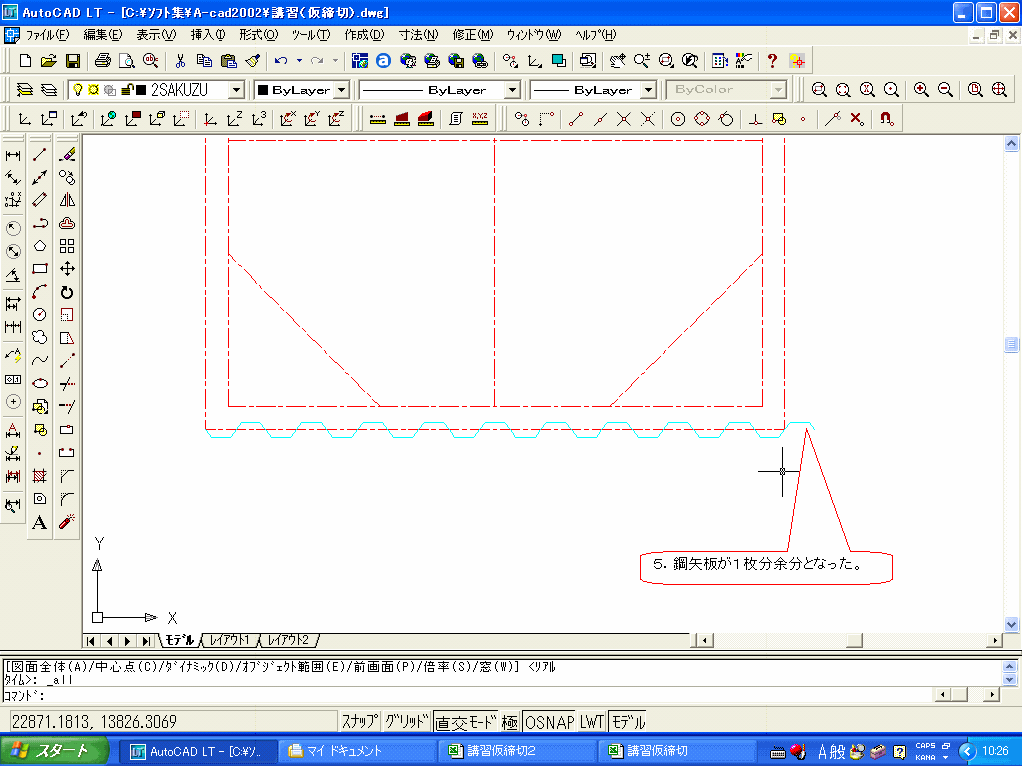Click the last-tab navigation arrow

[147, 641]
